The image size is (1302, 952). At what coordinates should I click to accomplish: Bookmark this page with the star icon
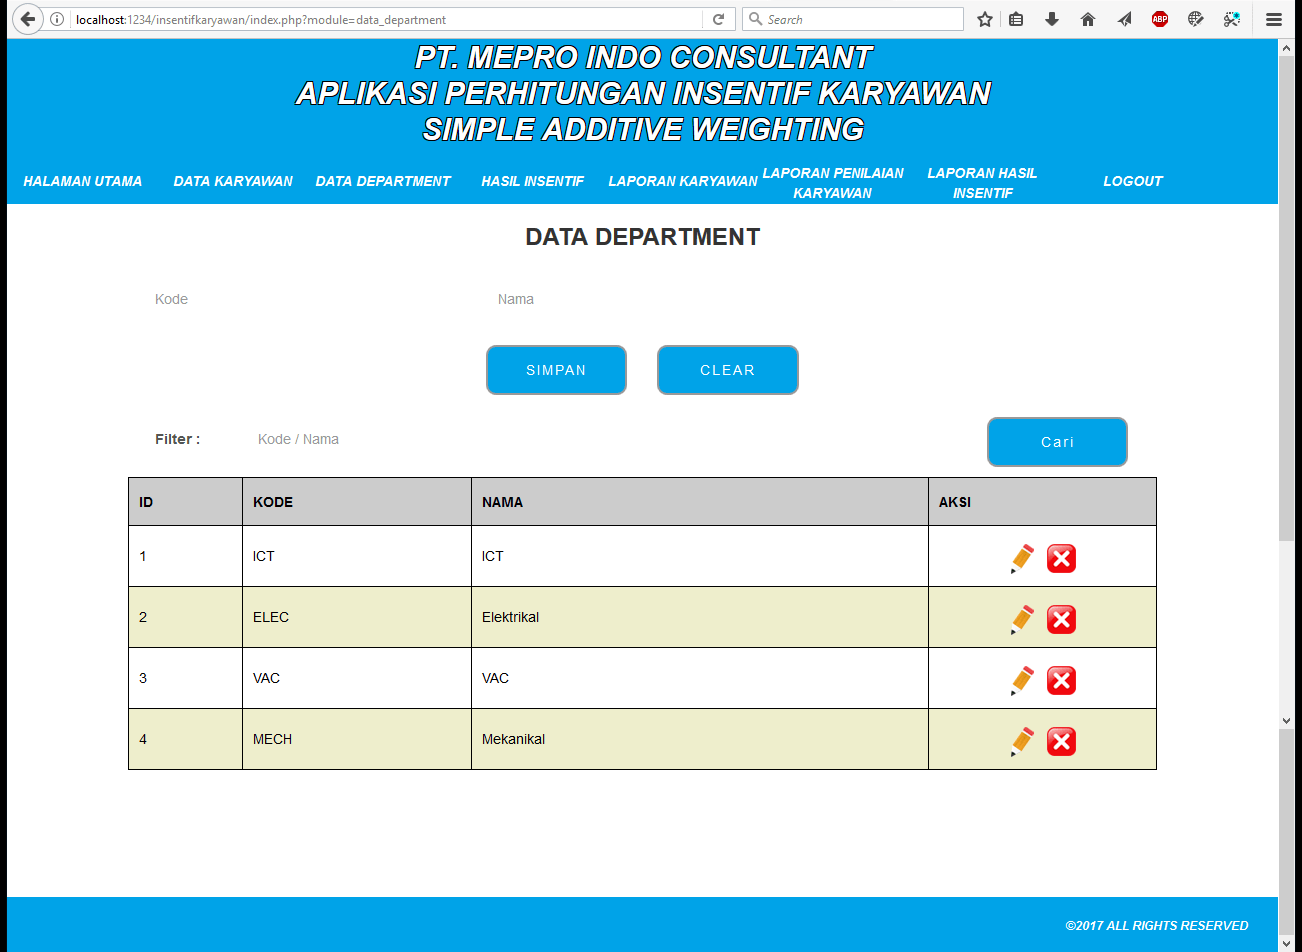(985, 19)
